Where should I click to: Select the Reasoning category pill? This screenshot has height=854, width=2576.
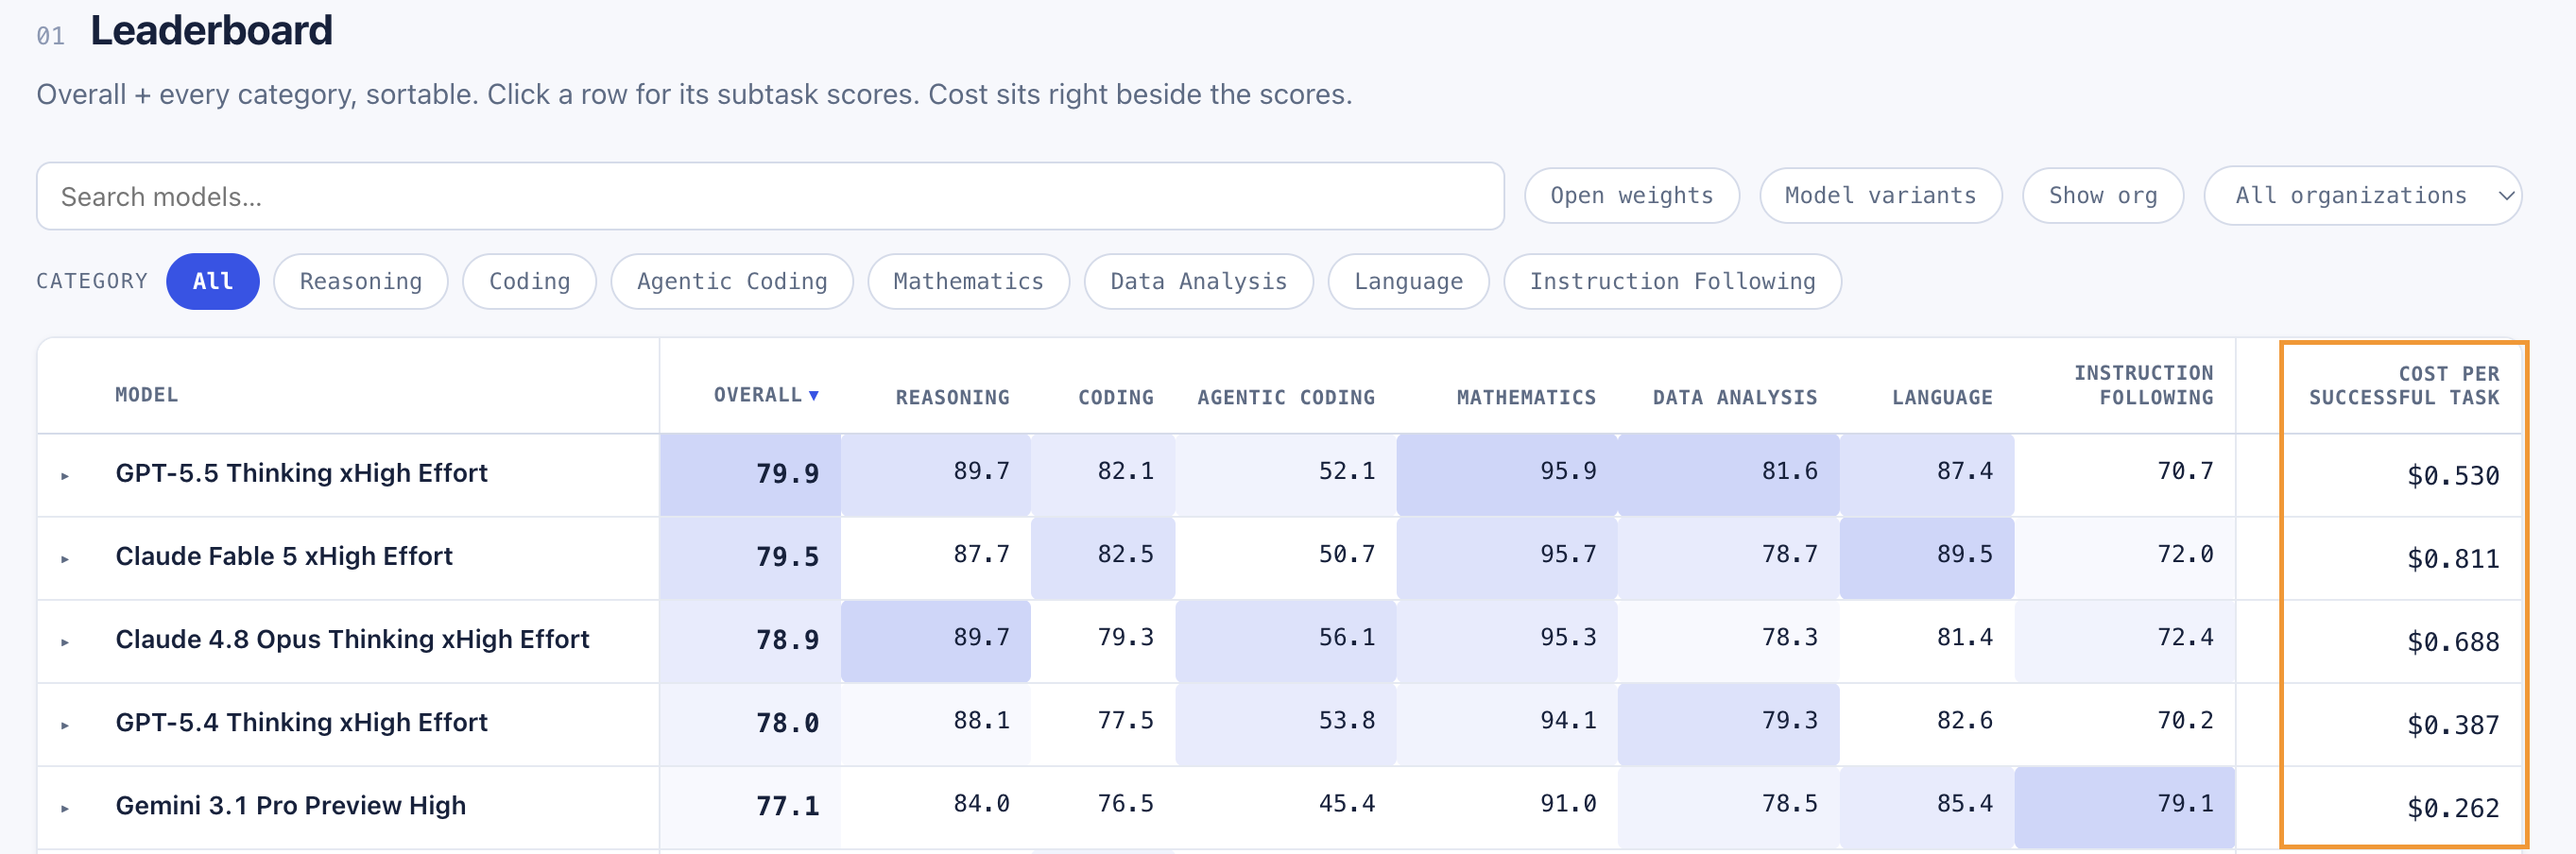click(x=361, y=282)
